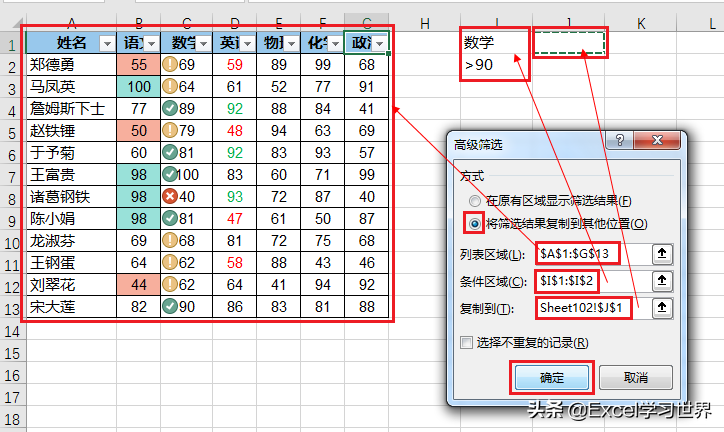Click the 条件区域 range input field

[x=593, y=281]
